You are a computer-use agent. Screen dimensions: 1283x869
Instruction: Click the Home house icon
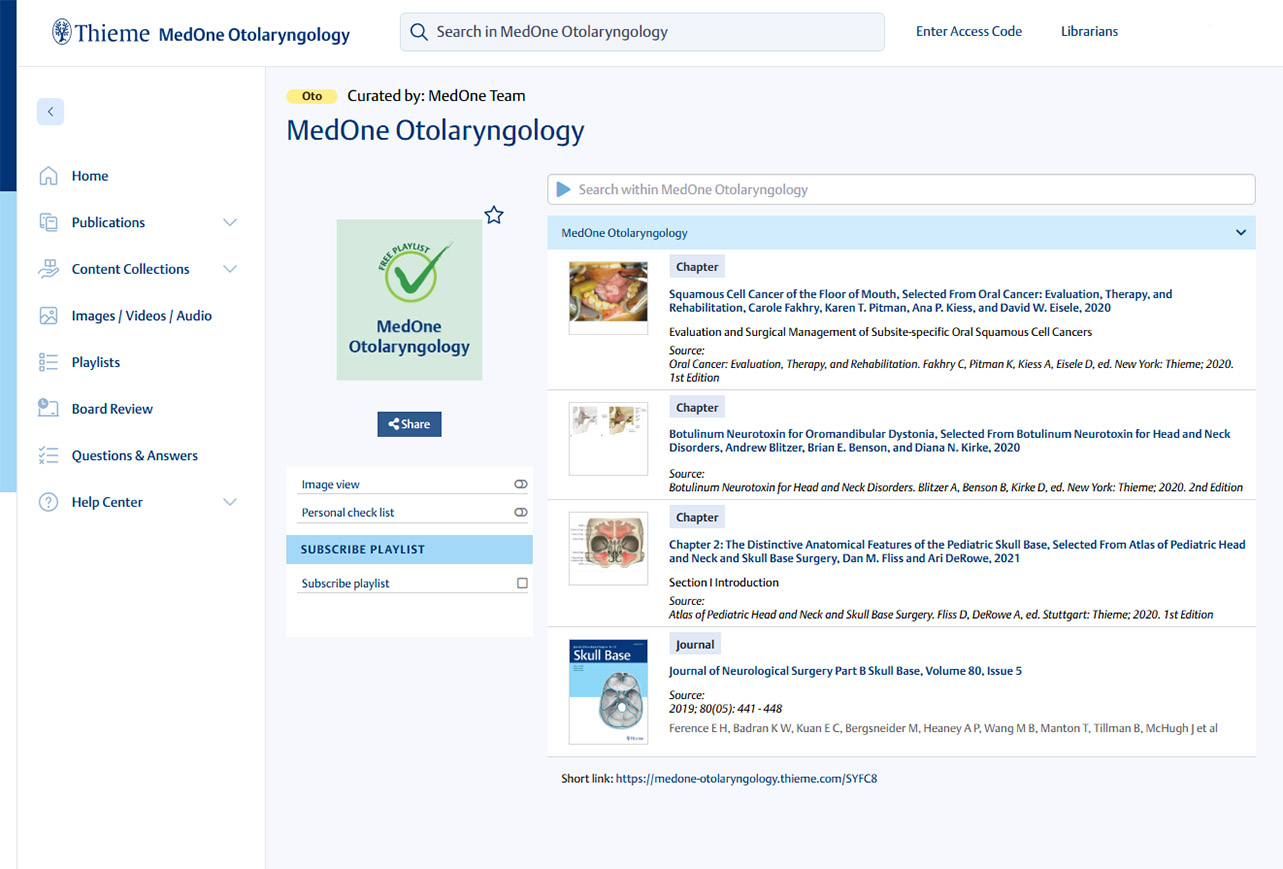point(48,176)
